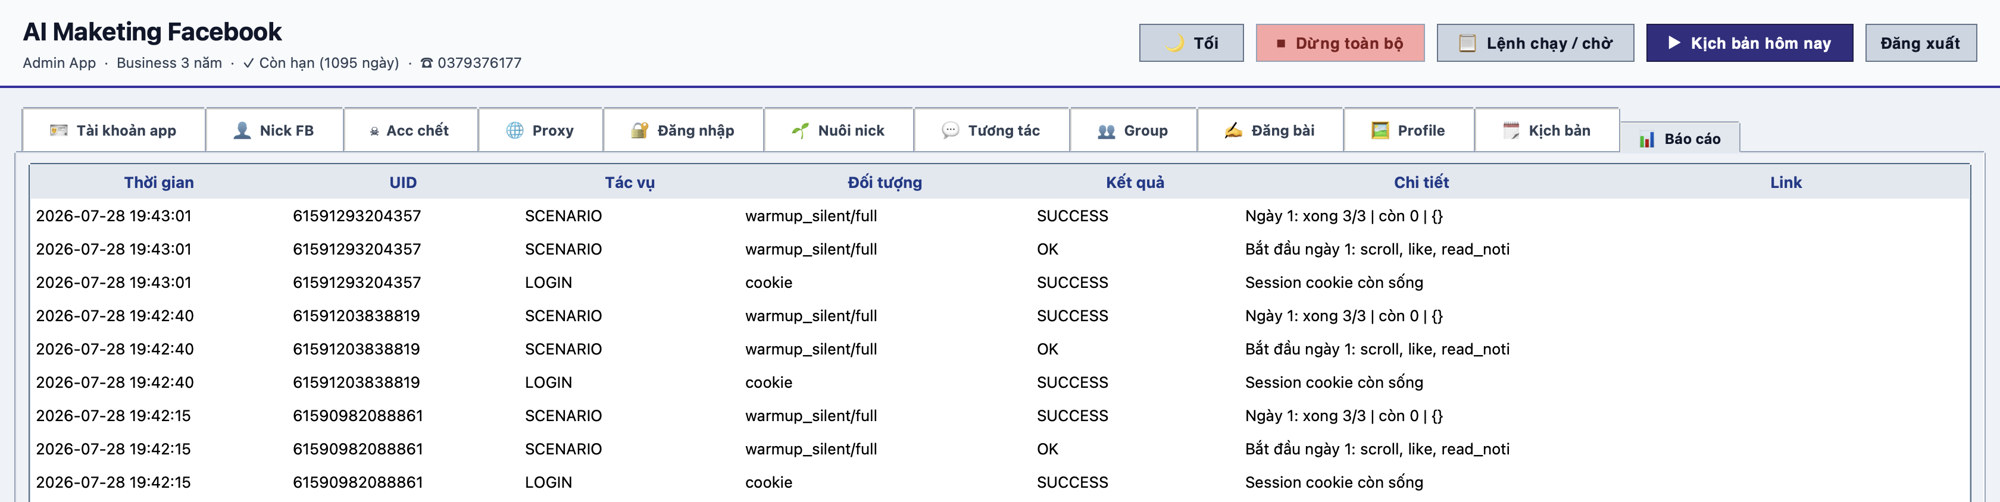Toggle dark mode with Tối button
2000x502 pixels.
coord(1192,43)
